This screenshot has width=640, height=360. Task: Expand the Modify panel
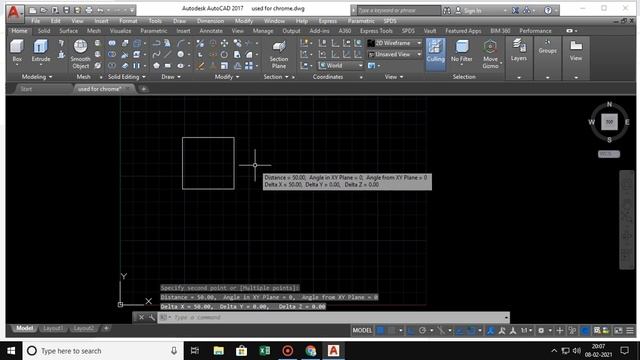point(227,77)
